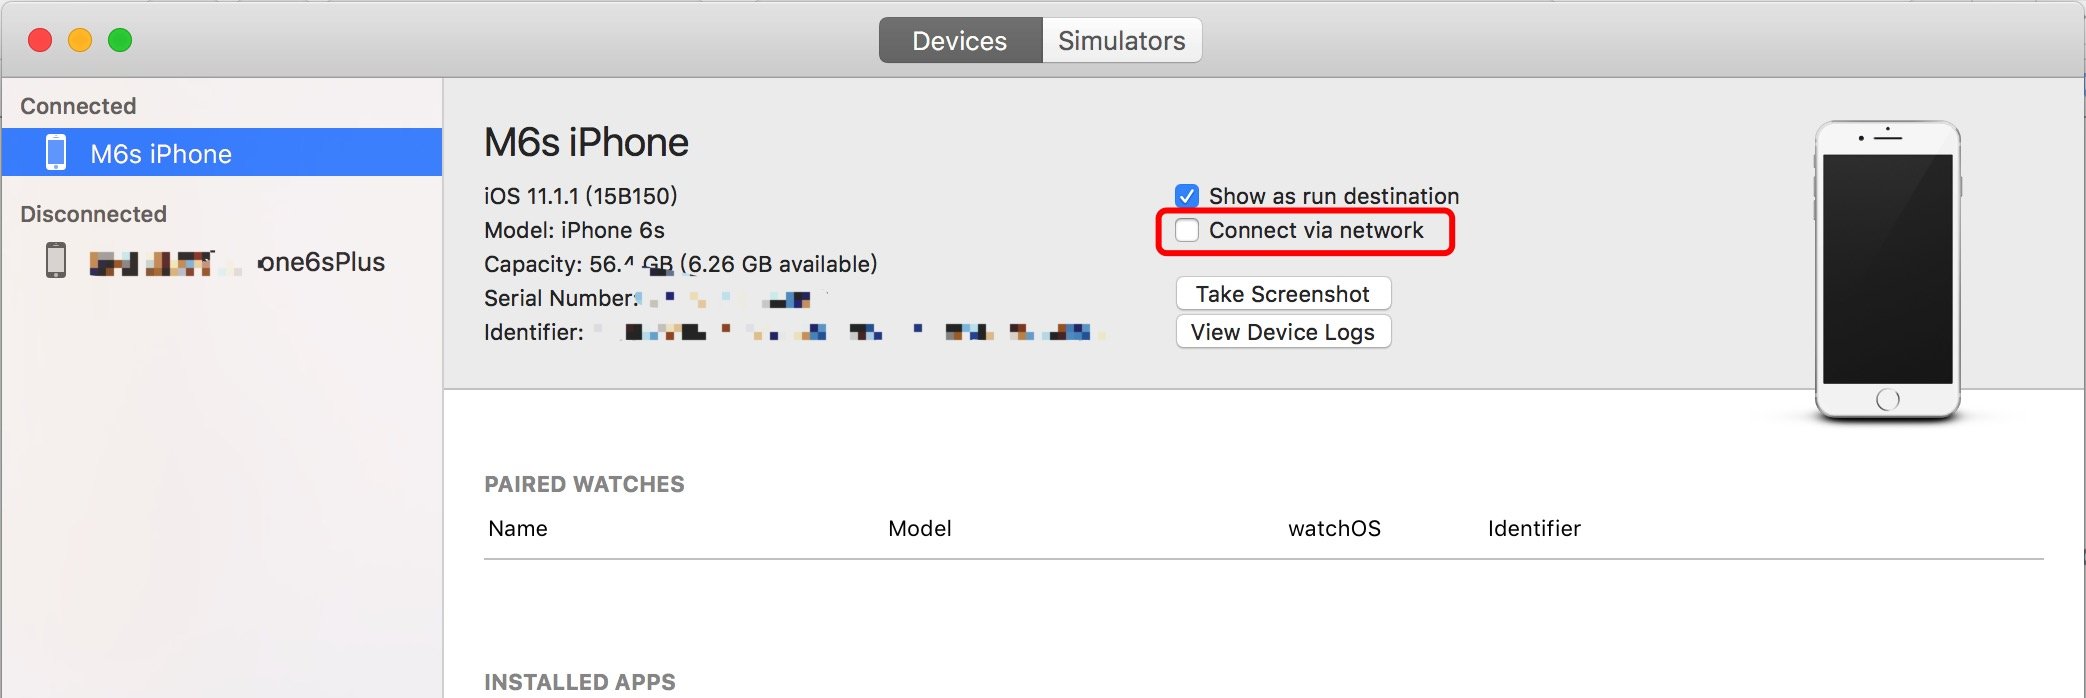Viewport: 2086px width, 698px height.
Task: Open View Device Logs
Action: point(1283,332)
